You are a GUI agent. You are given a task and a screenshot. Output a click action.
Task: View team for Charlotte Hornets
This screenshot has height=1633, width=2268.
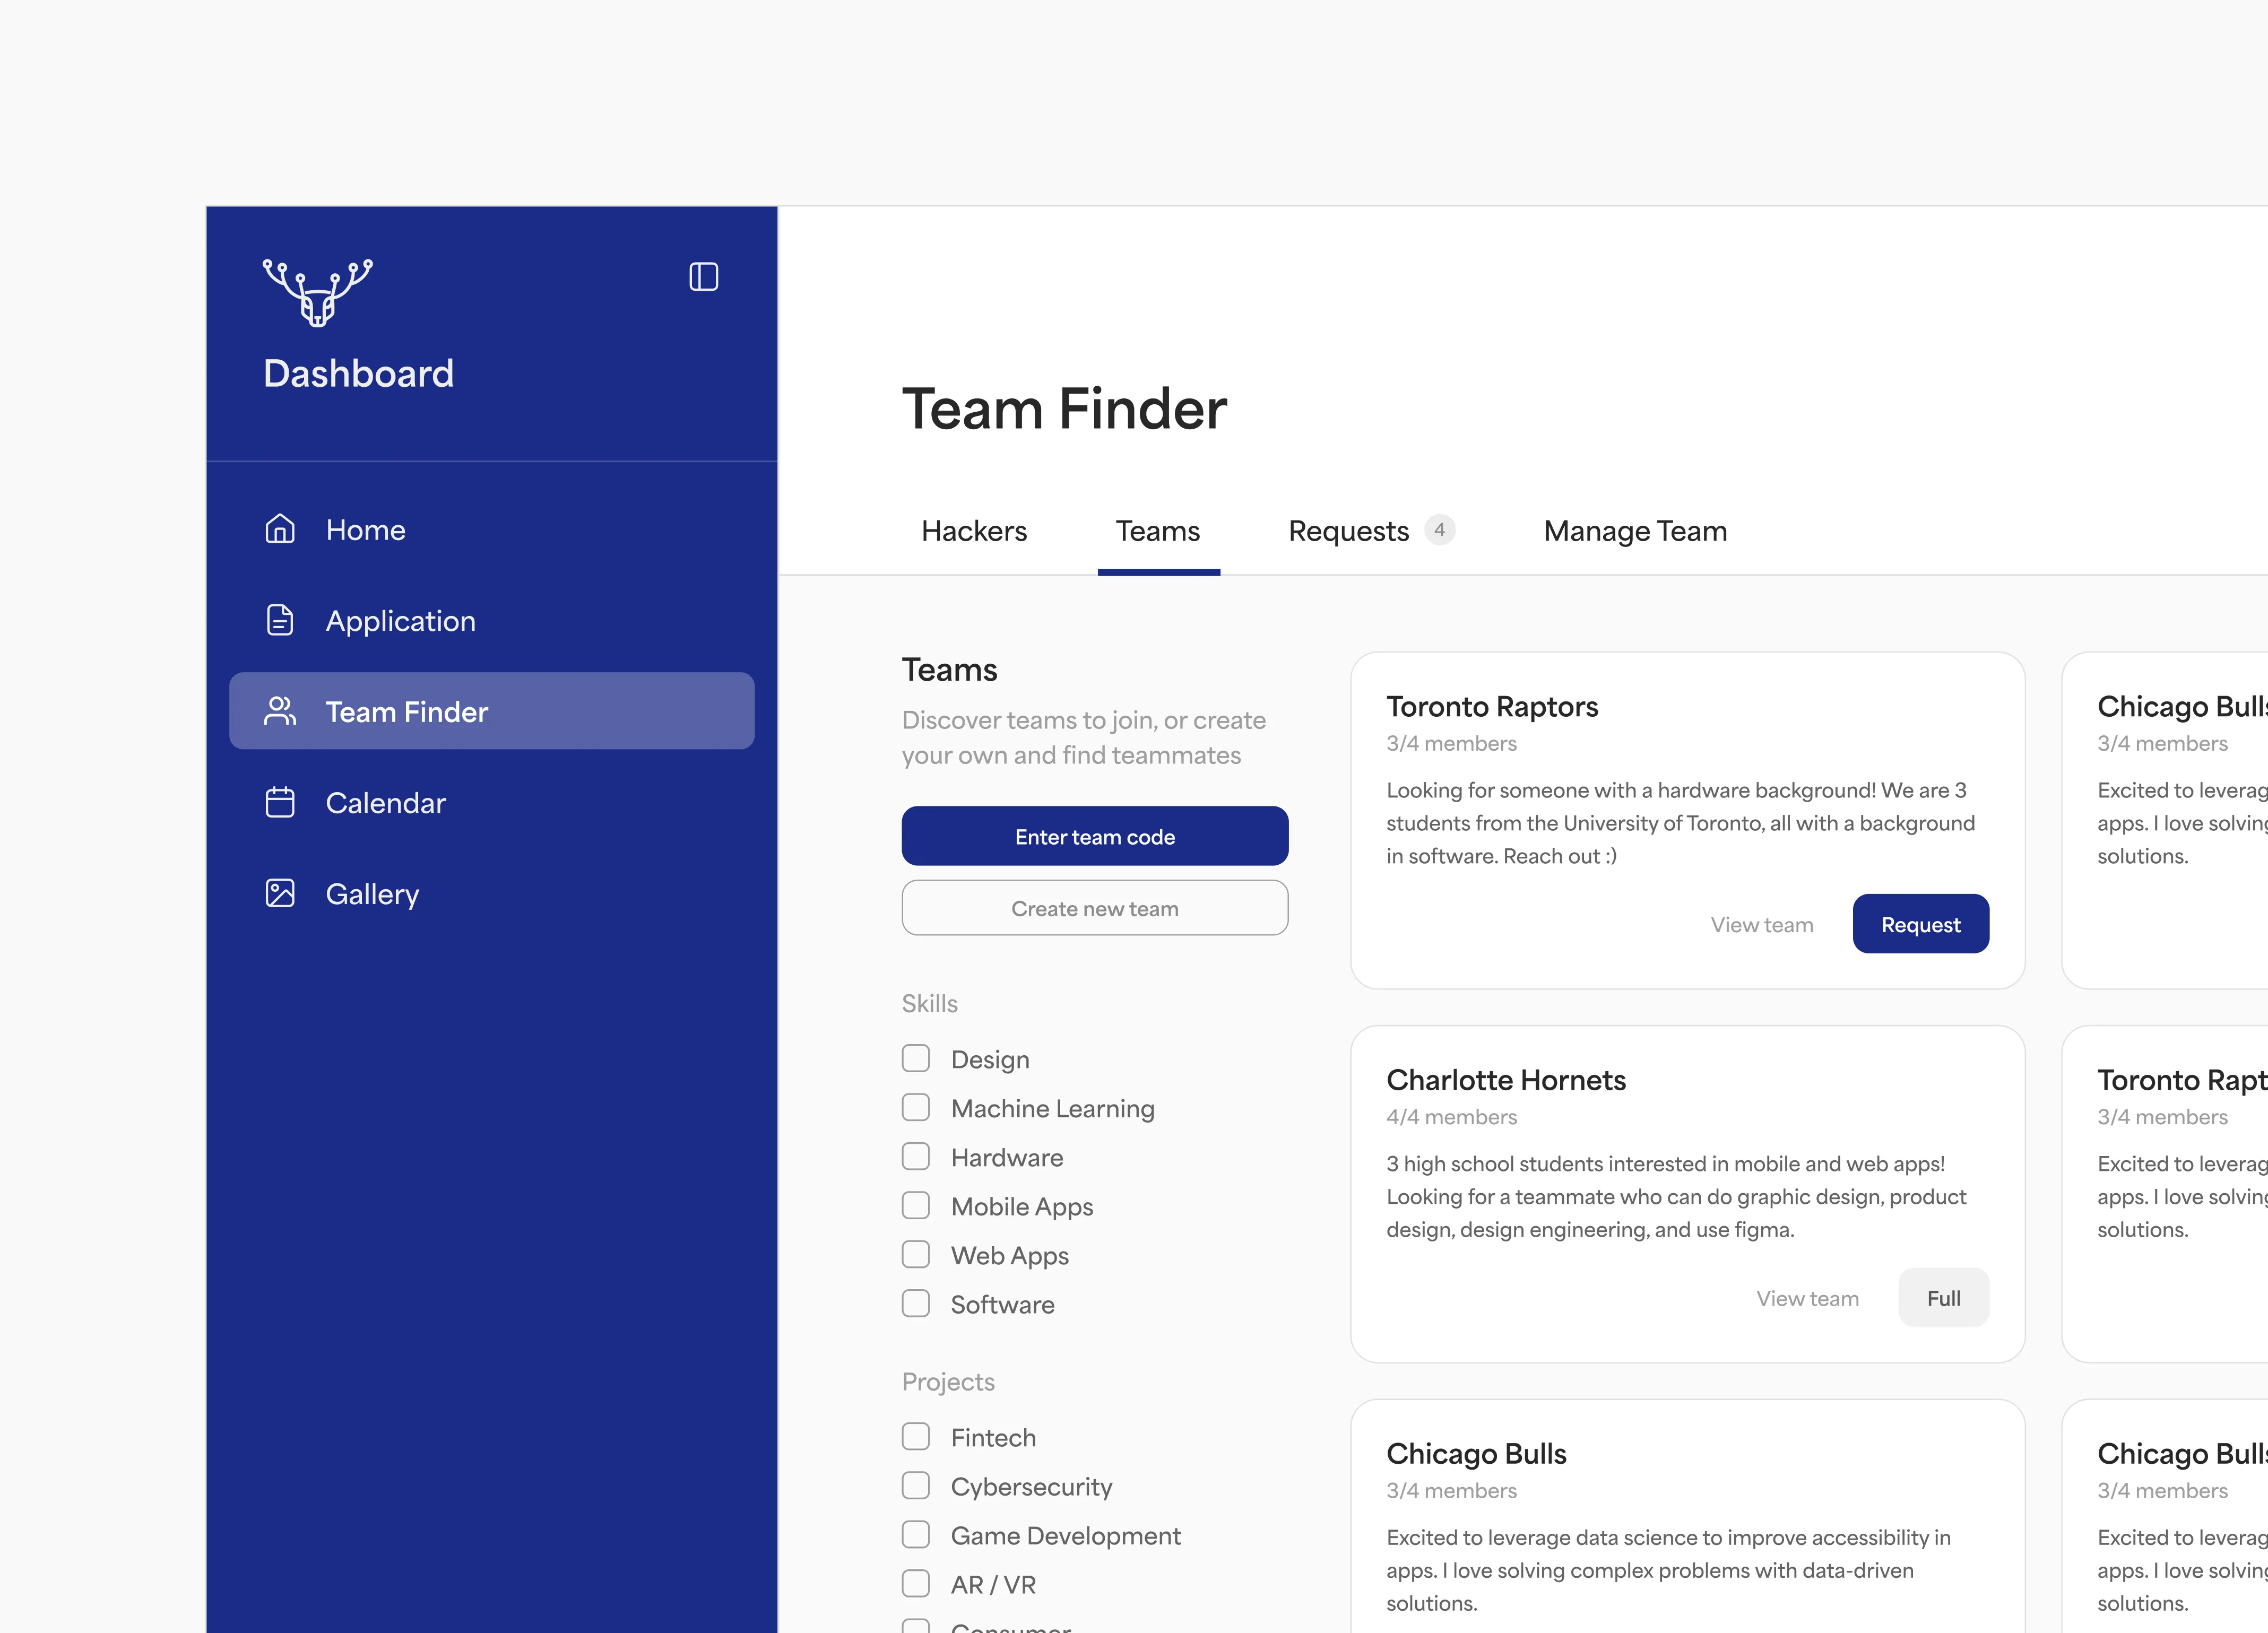point(1808,1298)
